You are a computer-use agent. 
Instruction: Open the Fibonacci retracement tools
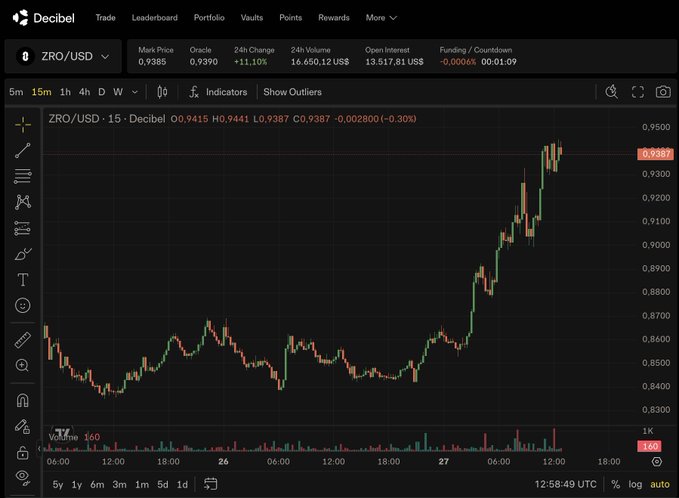pos(23,176)
